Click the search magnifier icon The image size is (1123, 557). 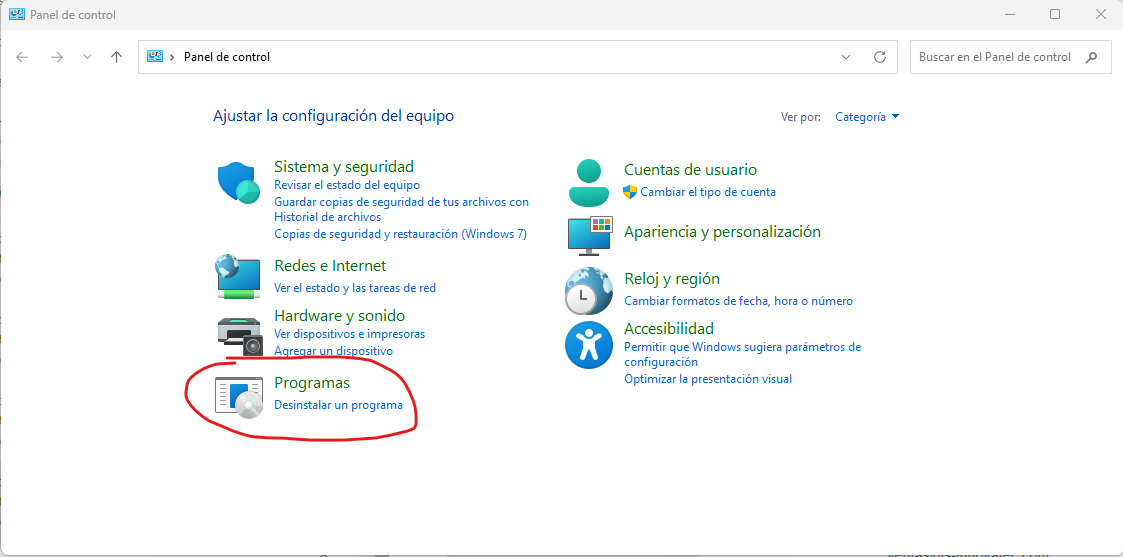tap(1091, 57)
